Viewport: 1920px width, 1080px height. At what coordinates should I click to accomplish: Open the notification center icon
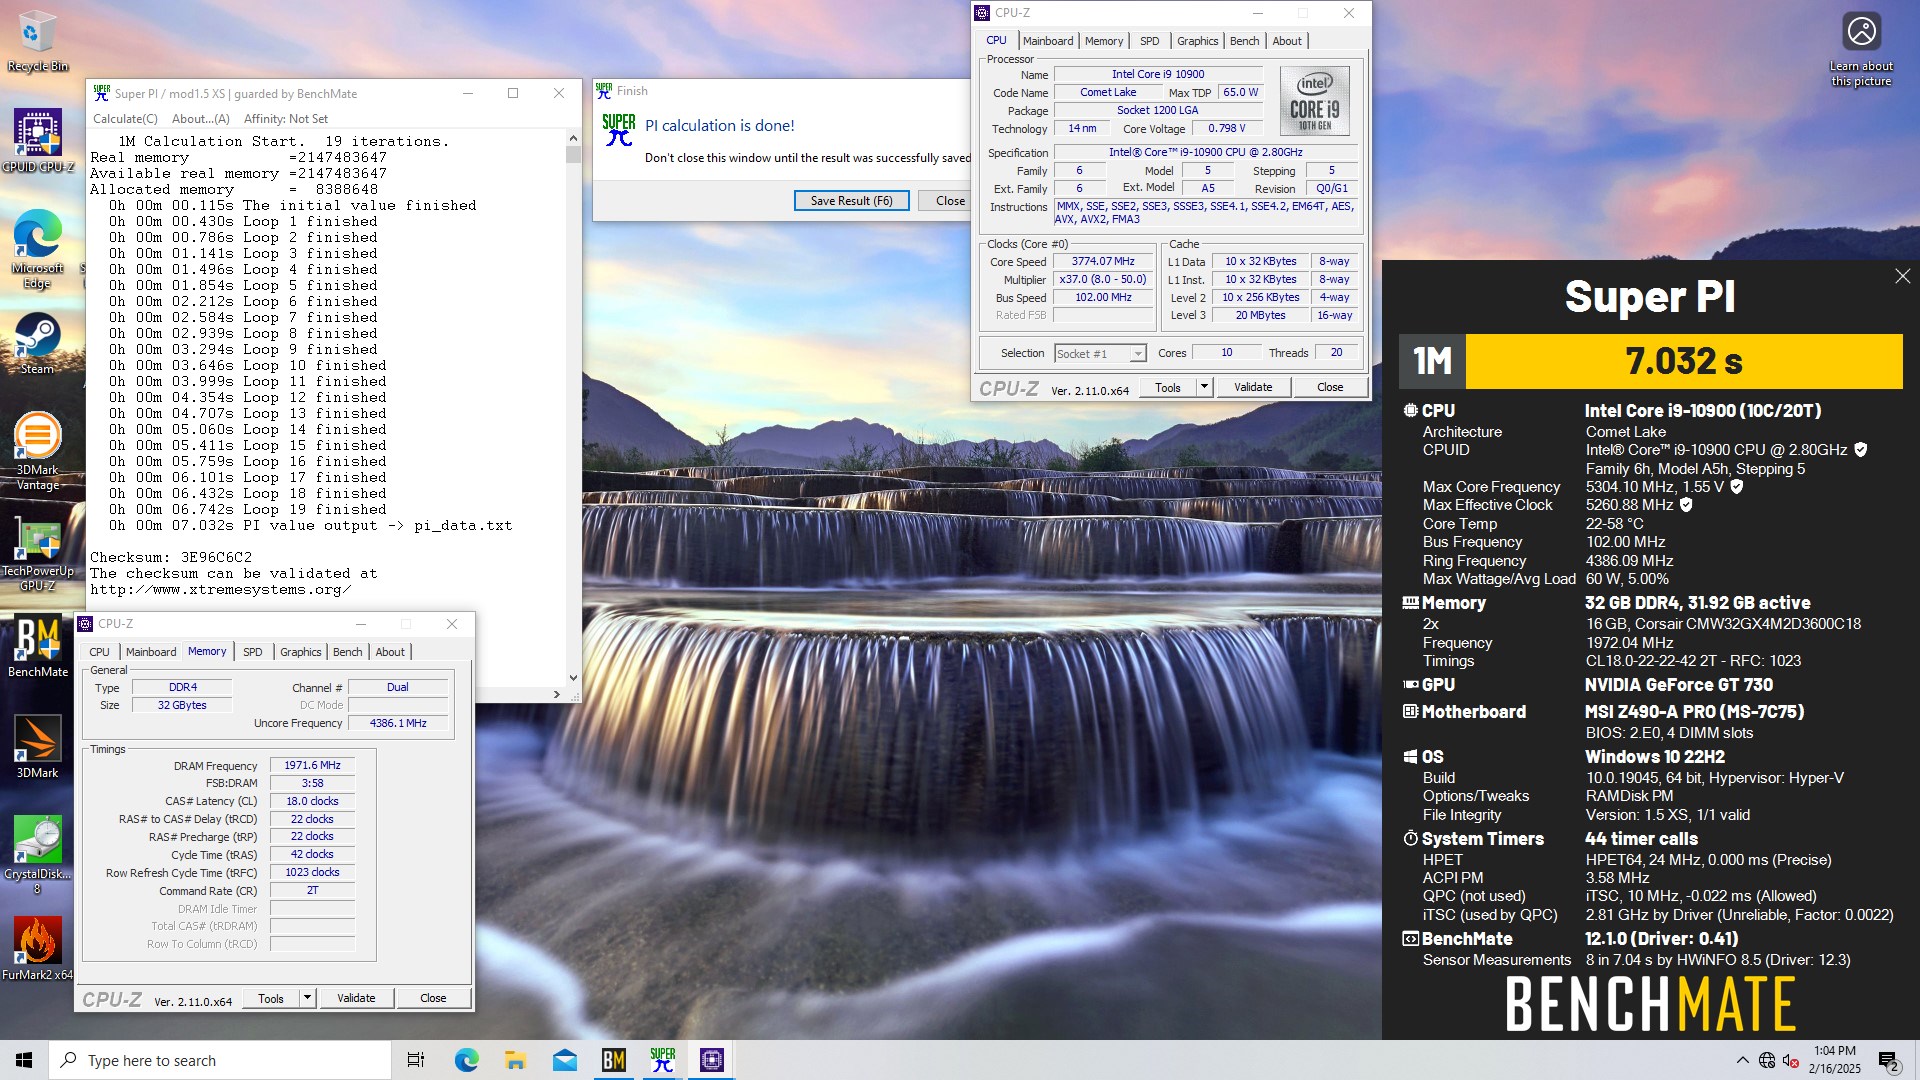(x=1889, y=1061)
